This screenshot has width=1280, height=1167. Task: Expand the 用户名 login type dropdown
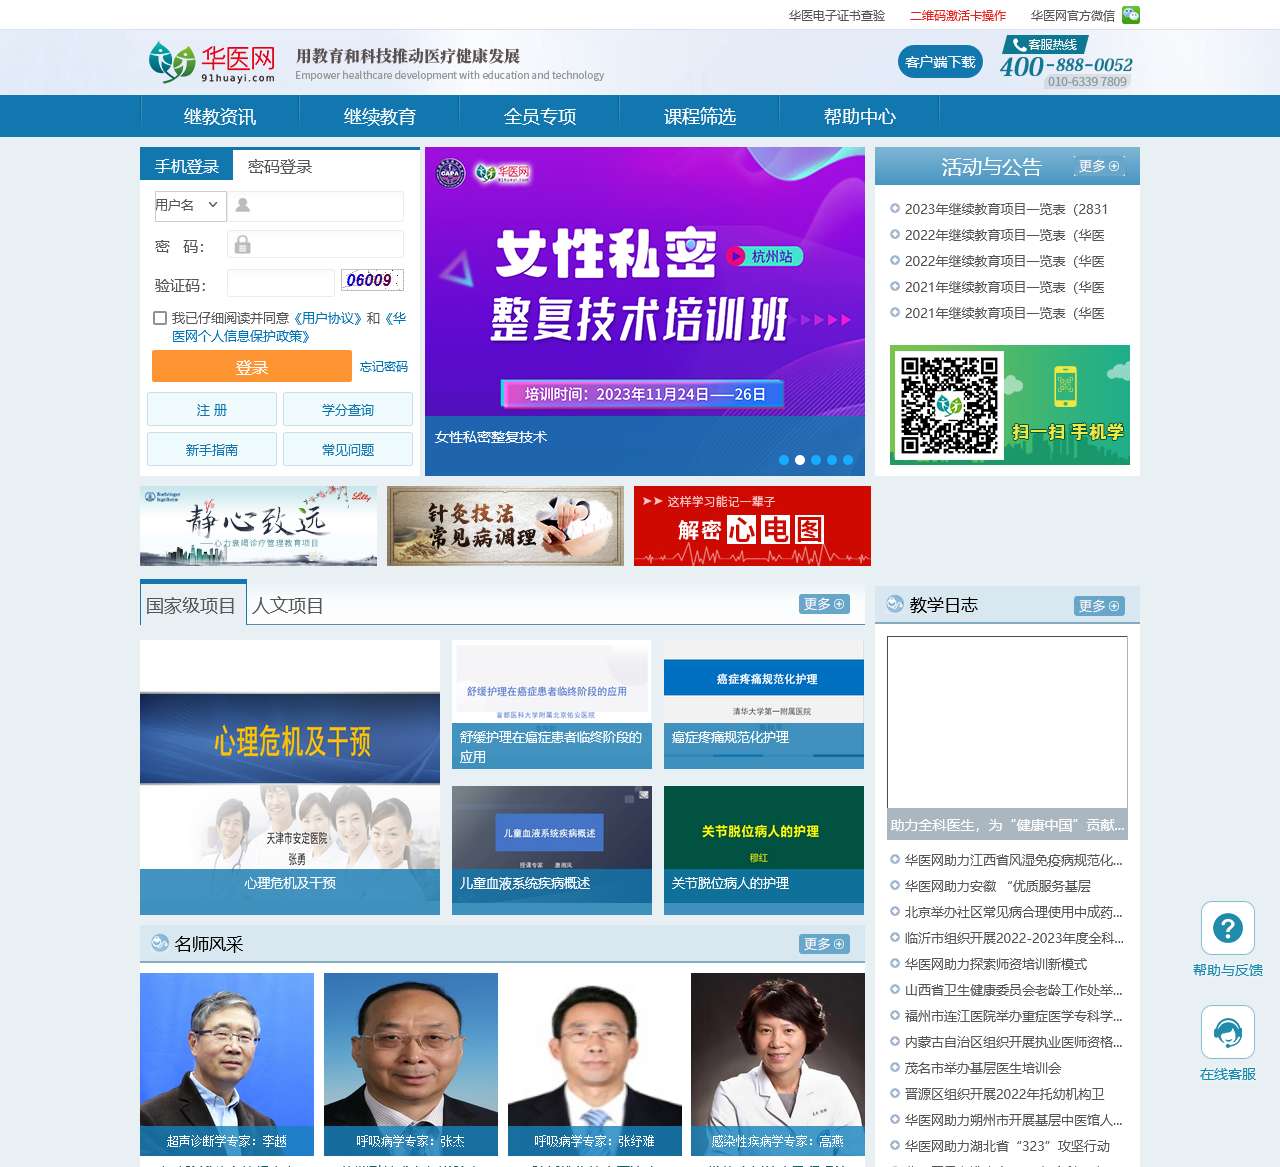pyautogui.click(x=189, y=205)
